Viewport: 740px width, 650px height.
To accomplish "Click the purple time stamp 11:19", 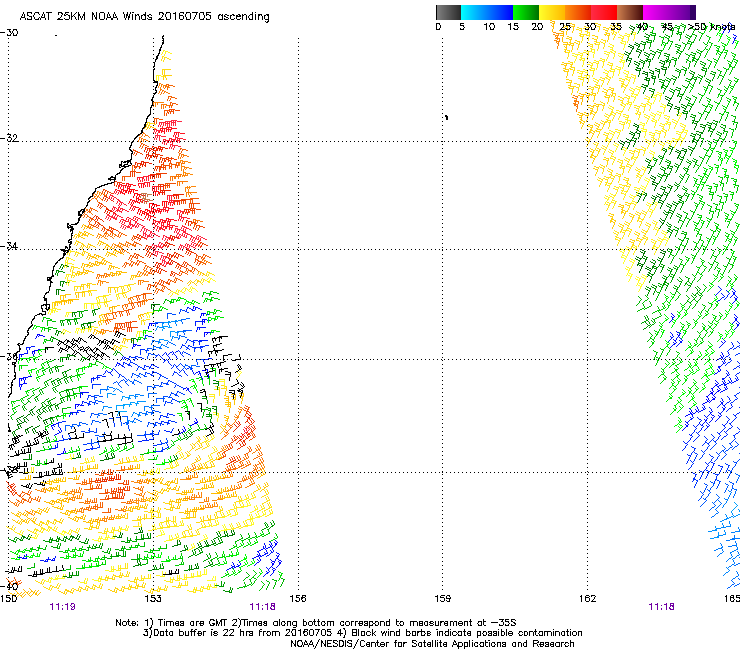I will (62, 607).
